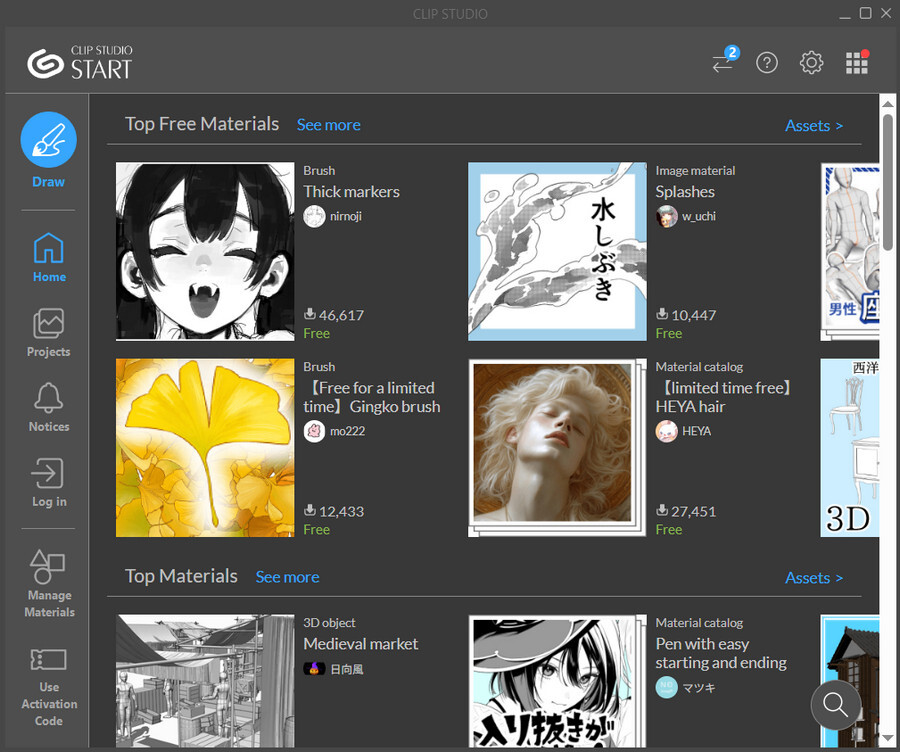Open the Splashes water thumbnail image
Screen dimensions: 900x752
pyautogui.click(x=557, y=251)
